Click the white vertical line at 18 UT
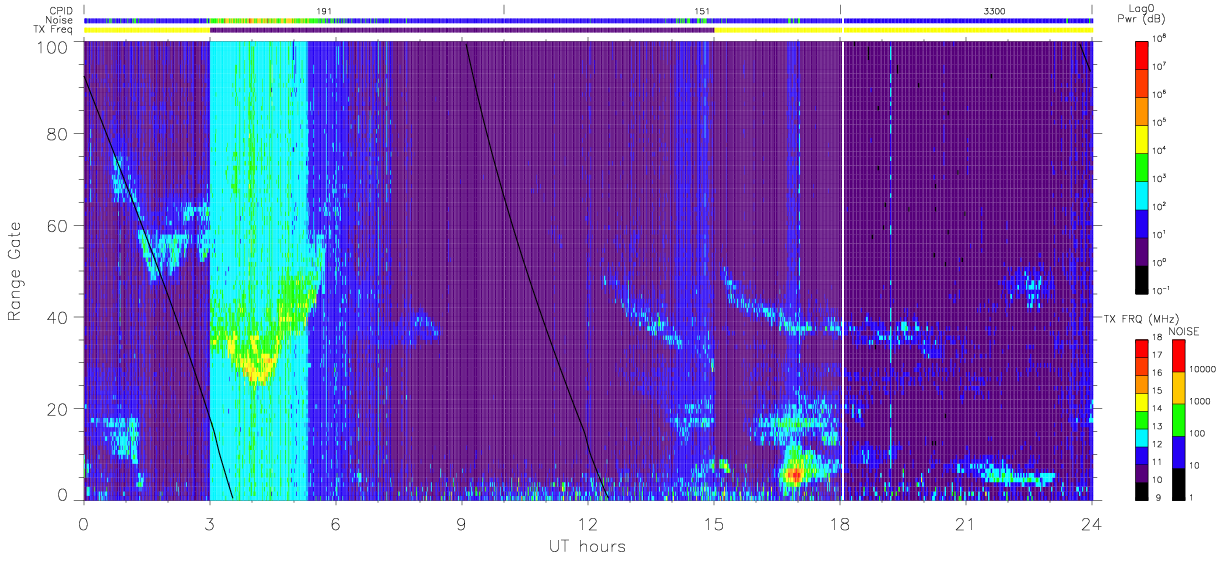Screen dimensions: 1228x567 tap(842, 270)
